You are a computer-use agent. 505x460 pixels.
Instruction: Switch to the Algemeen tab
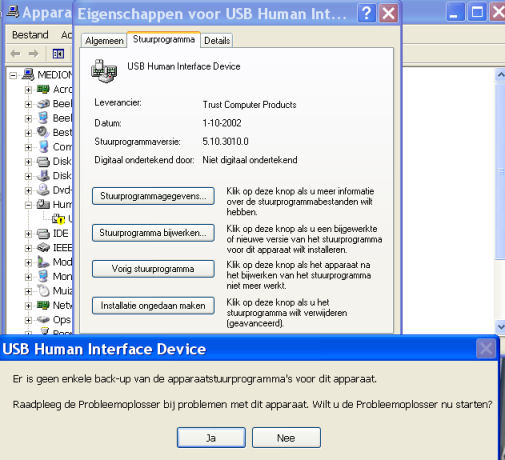tap(104, 41)
